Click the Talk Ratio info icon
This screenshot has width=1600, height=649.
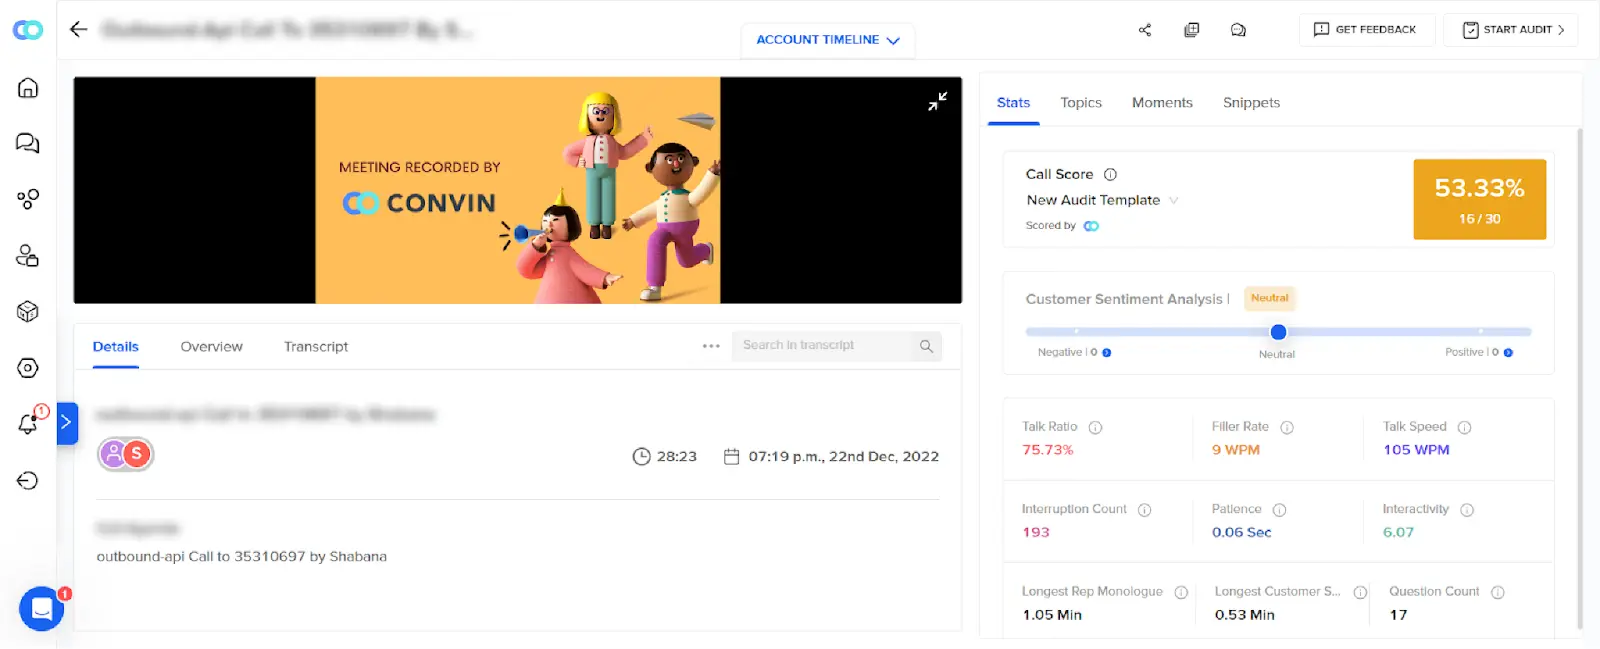[x=1095, y=428]
